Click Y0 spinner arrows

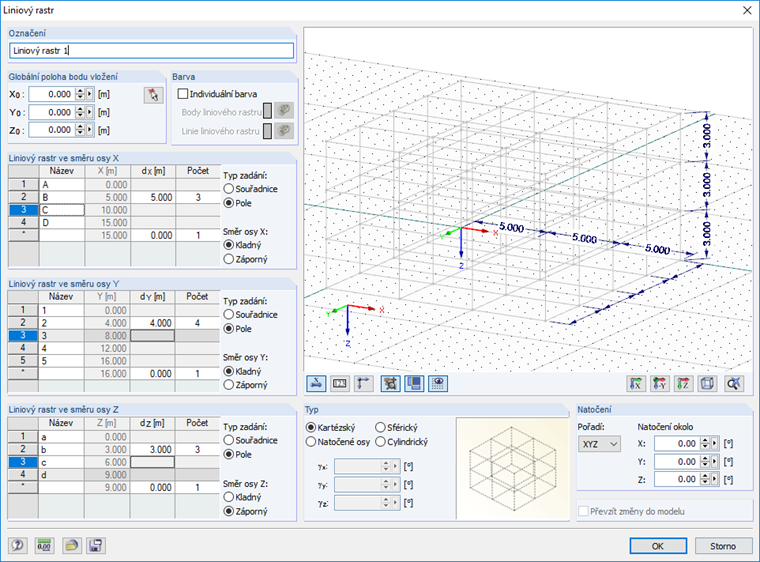coord(80,112)
